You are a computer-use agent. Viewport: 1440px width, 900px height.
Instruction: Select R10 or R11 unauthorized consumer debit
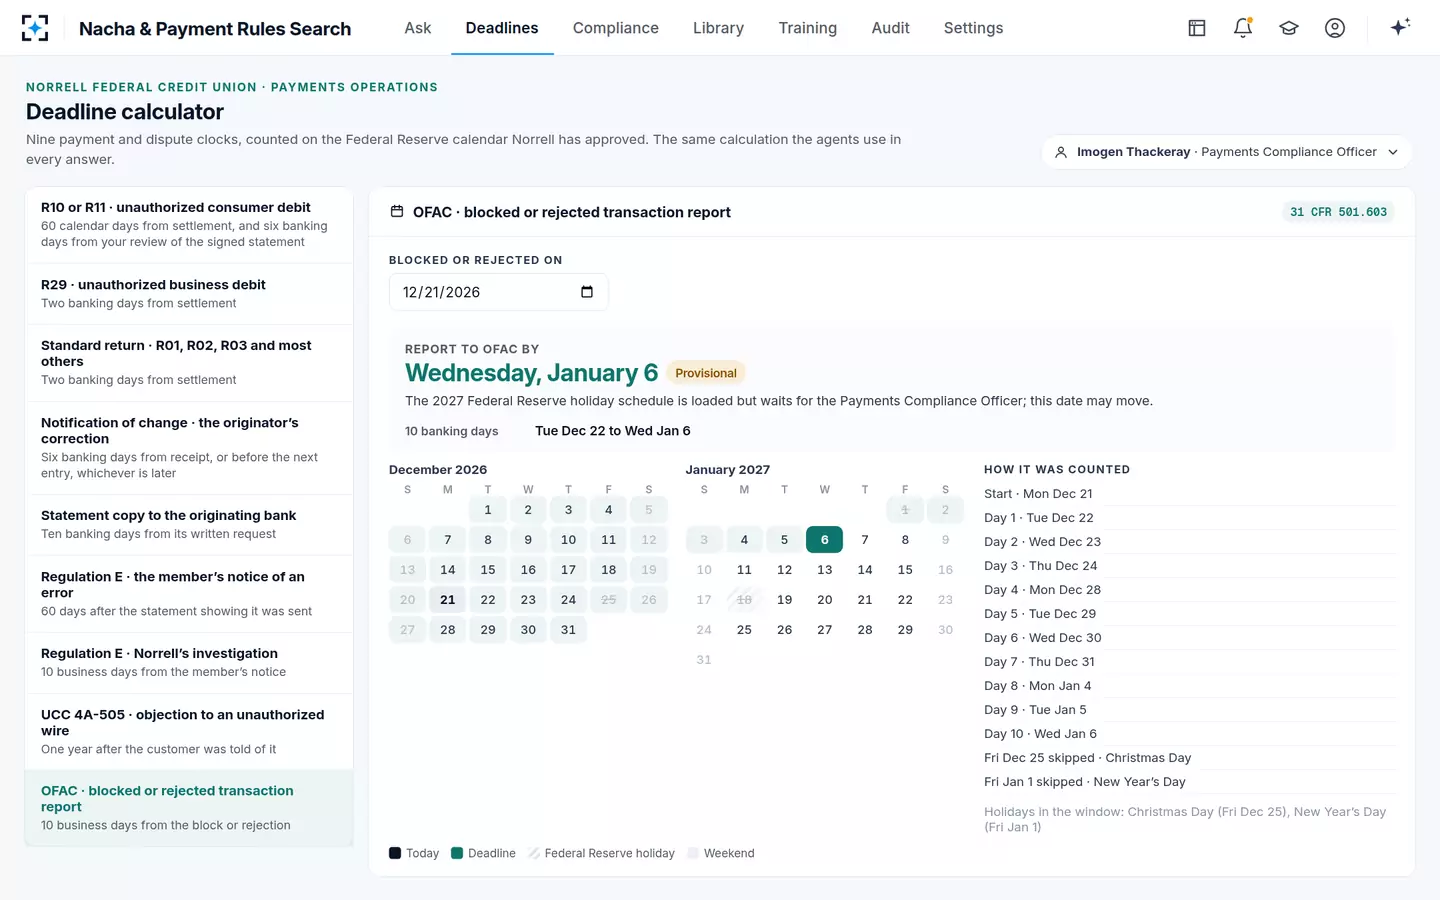pos(189,224)
